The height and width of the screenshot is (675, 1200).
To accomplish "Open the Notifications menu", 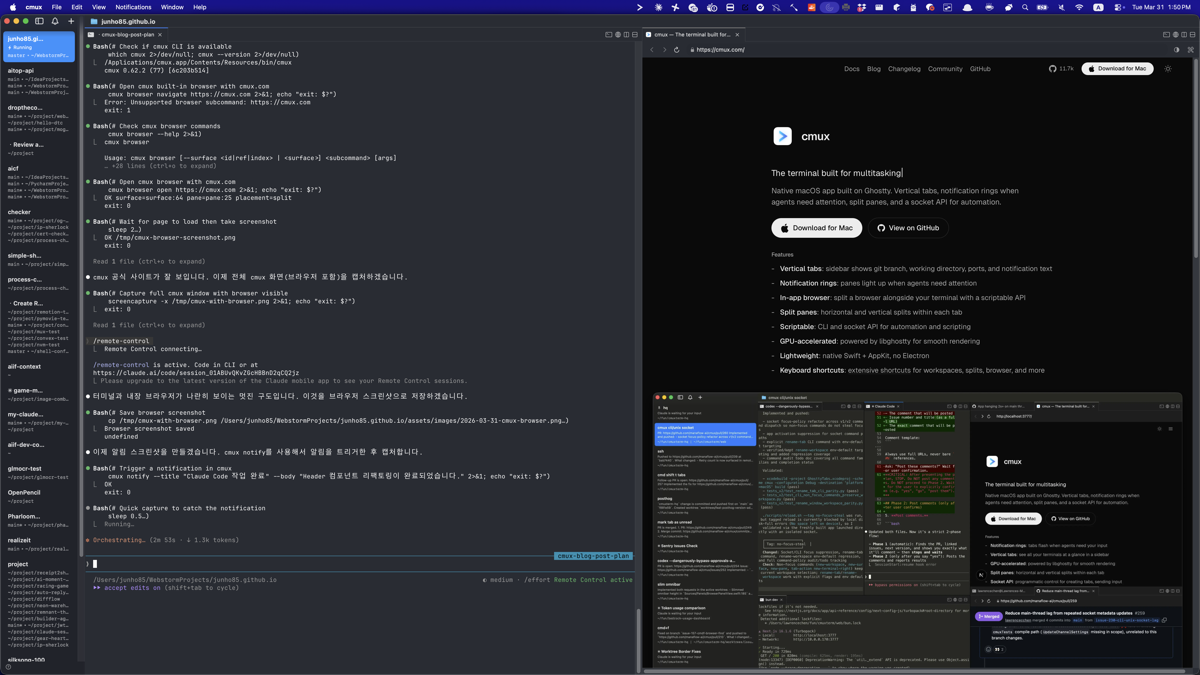I will click(x=133, y=7).
